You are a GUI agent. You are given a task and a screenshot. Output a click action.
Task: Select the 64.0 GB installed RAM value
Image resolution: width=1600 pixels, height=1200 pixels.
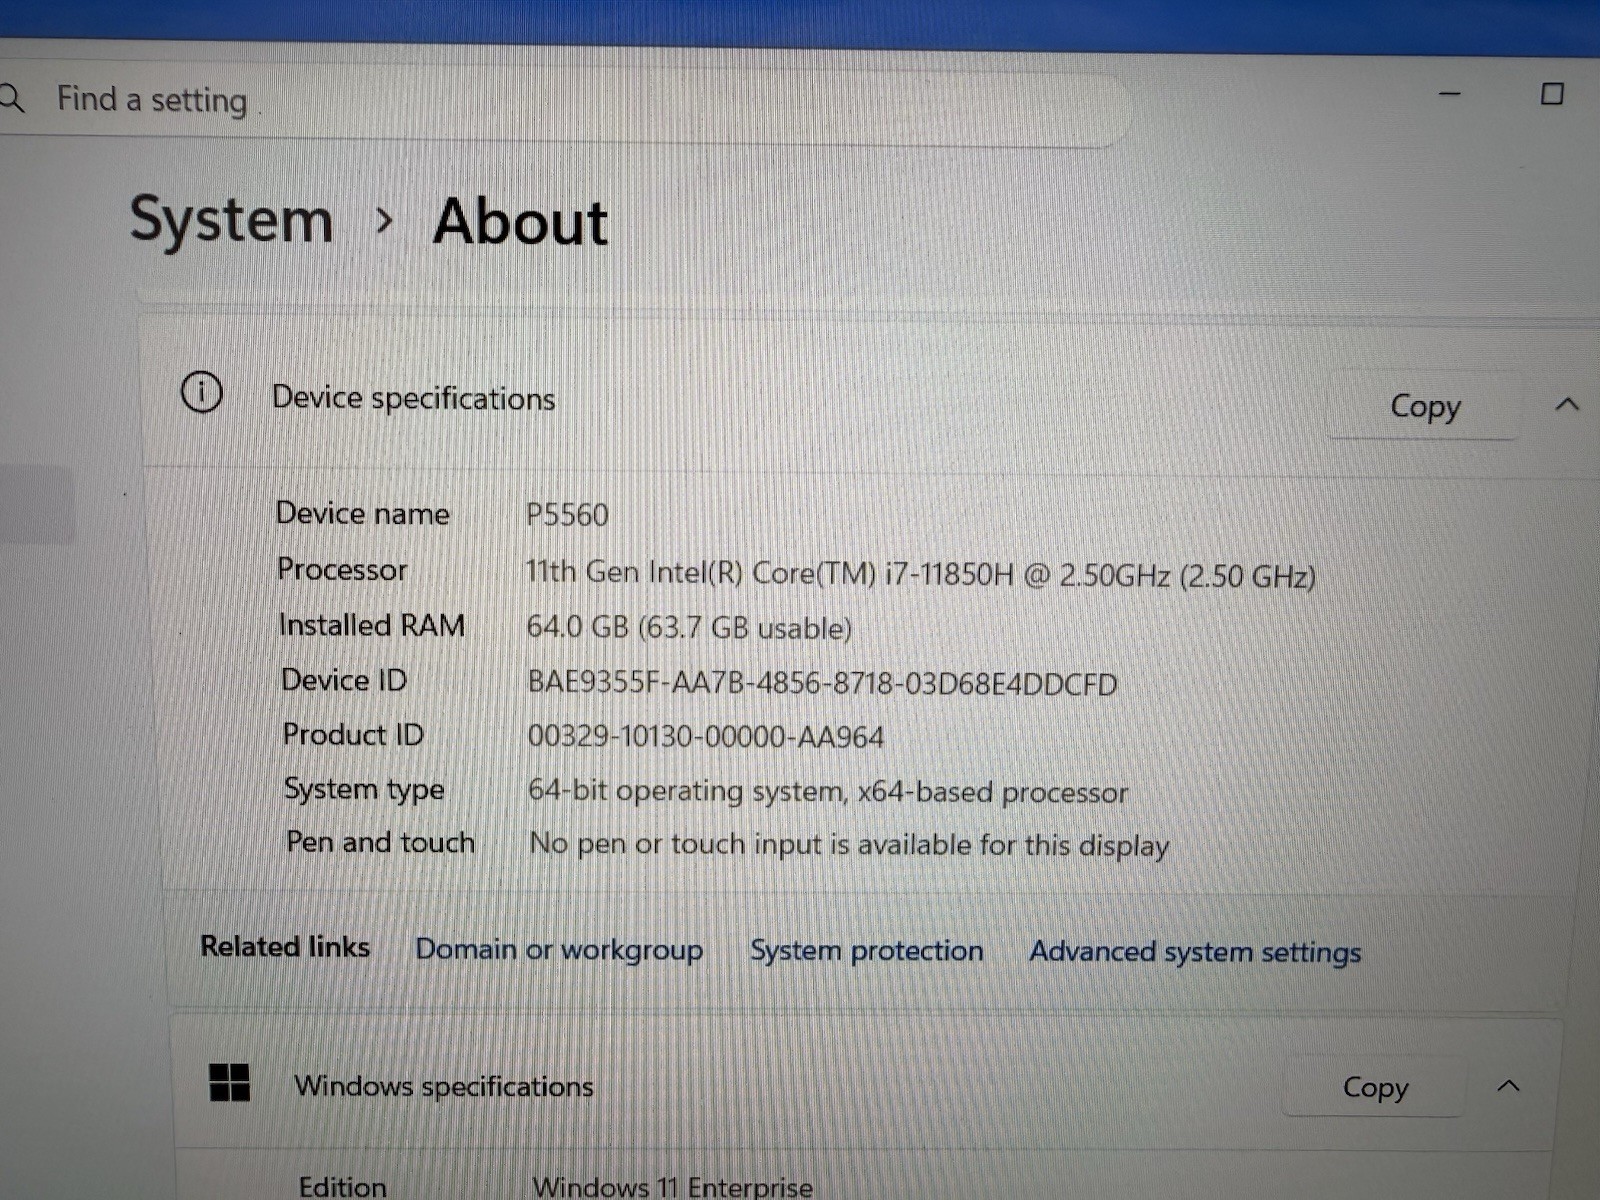tap(689, 628)
